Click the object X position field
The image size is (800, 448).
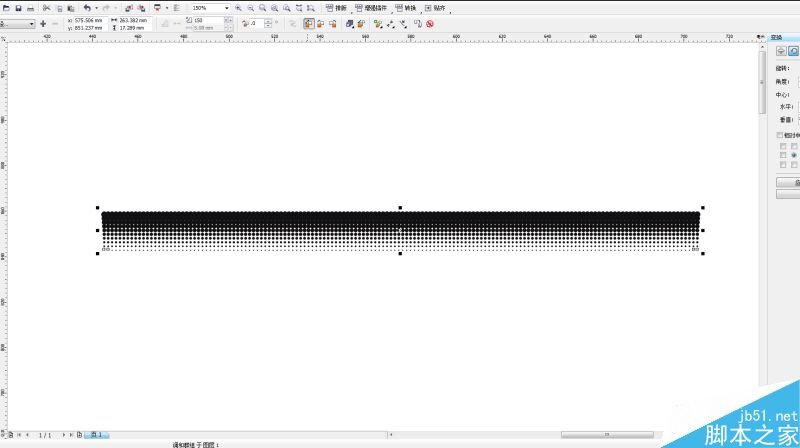click(89, 20)
